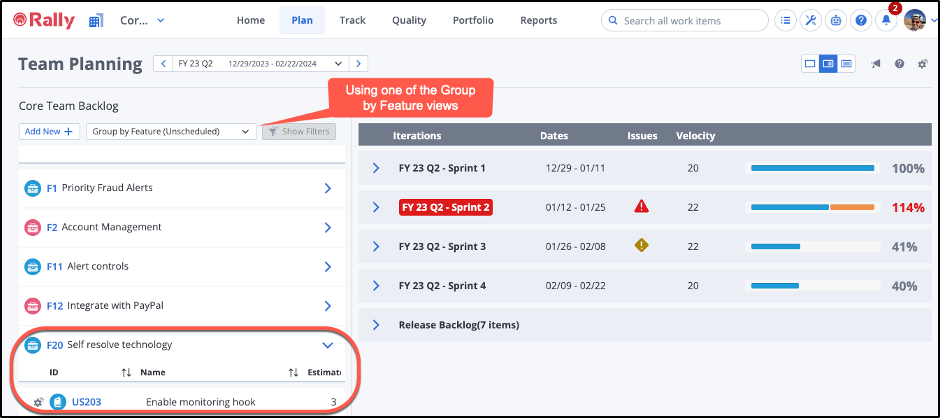The width and height of the screenshot is (940, 418).
Task: Open the wrench tools icon
Action: [x=812, y=21]
